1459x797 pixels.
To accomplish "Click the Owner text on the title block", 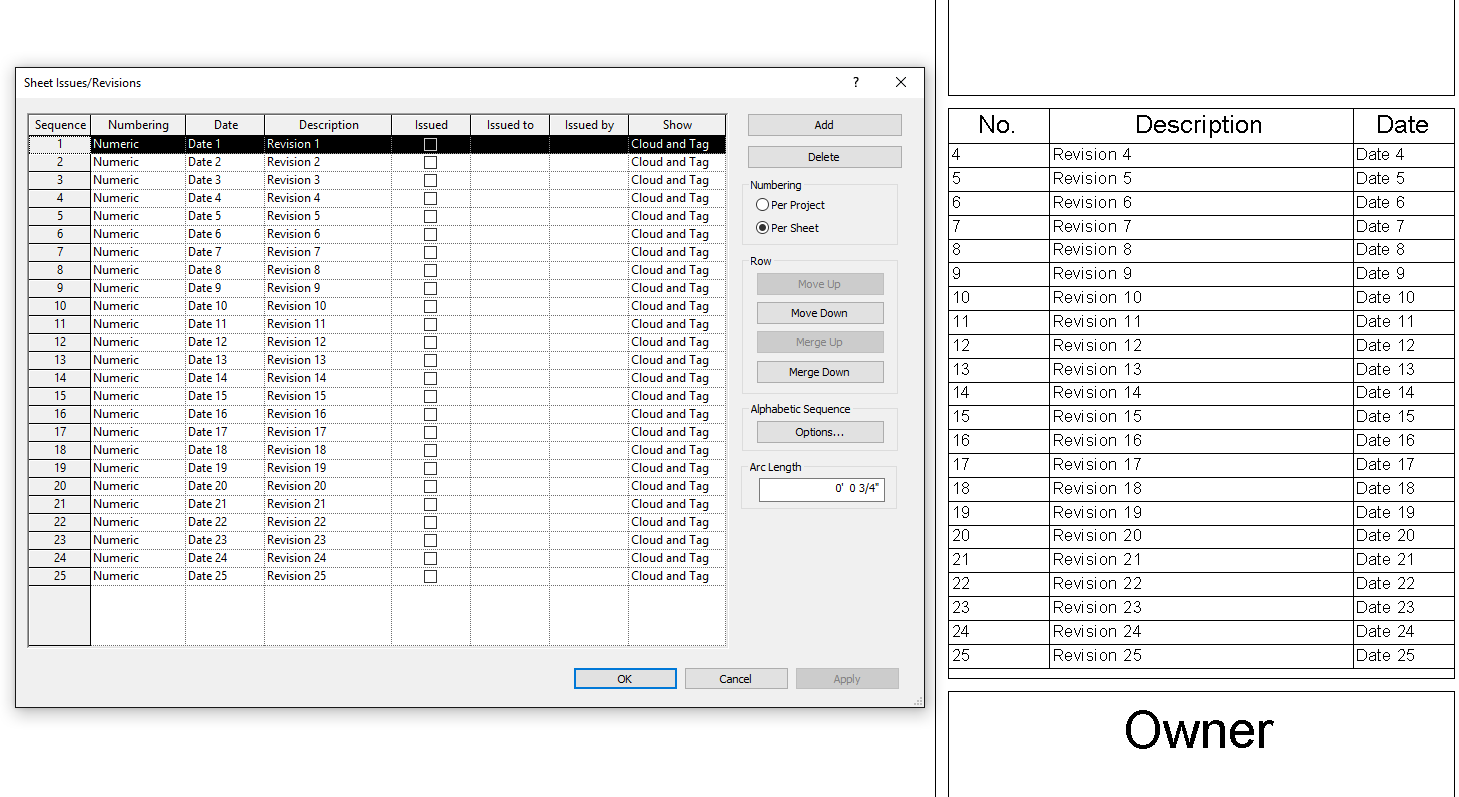I will [1199, 731].
